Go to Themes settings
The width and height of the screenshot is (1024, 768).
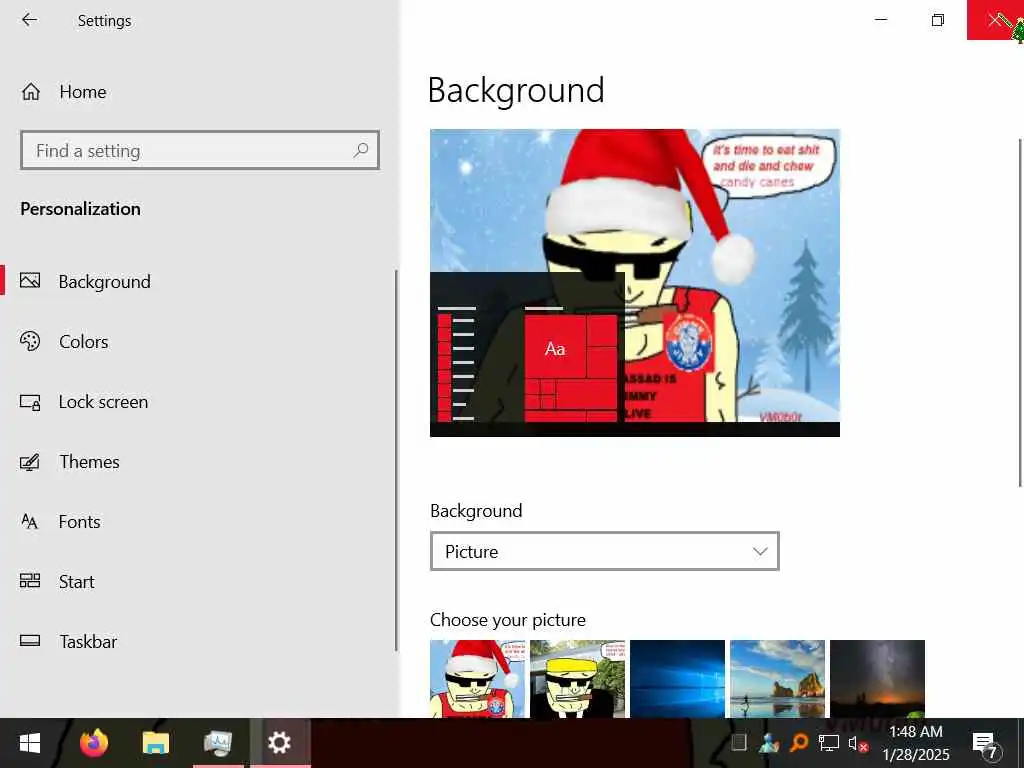tap(89, 462)
